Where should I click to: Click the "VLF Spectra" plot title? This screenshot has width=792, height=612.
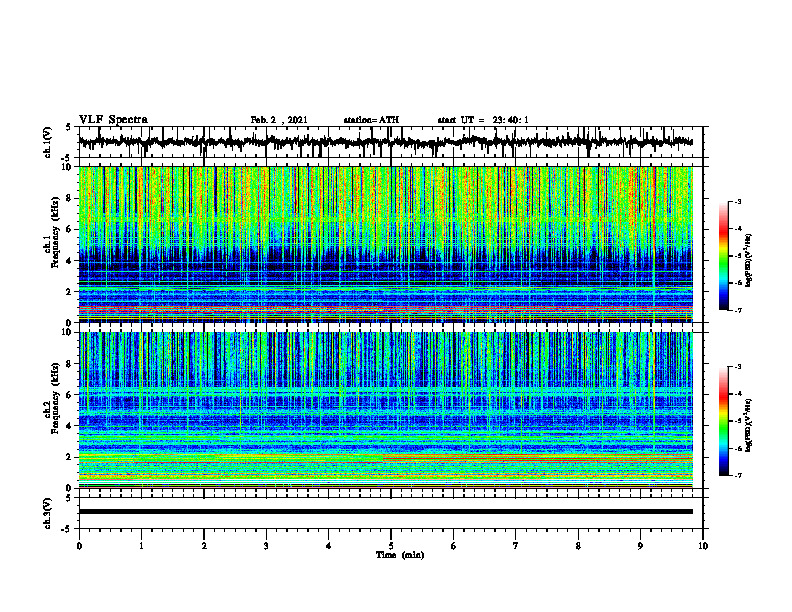pyautogui.click(x=113, y=120)
